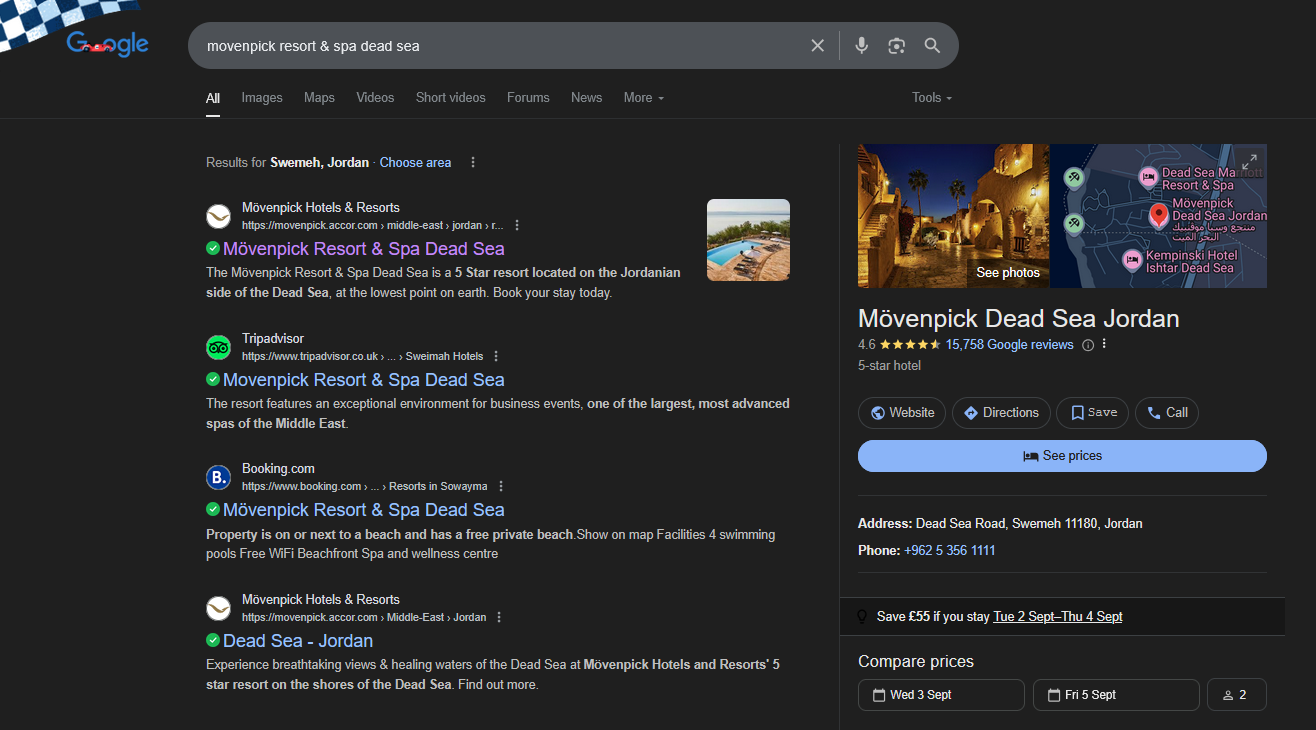Open review info icon beside Google reviews

click(1088, 345)
